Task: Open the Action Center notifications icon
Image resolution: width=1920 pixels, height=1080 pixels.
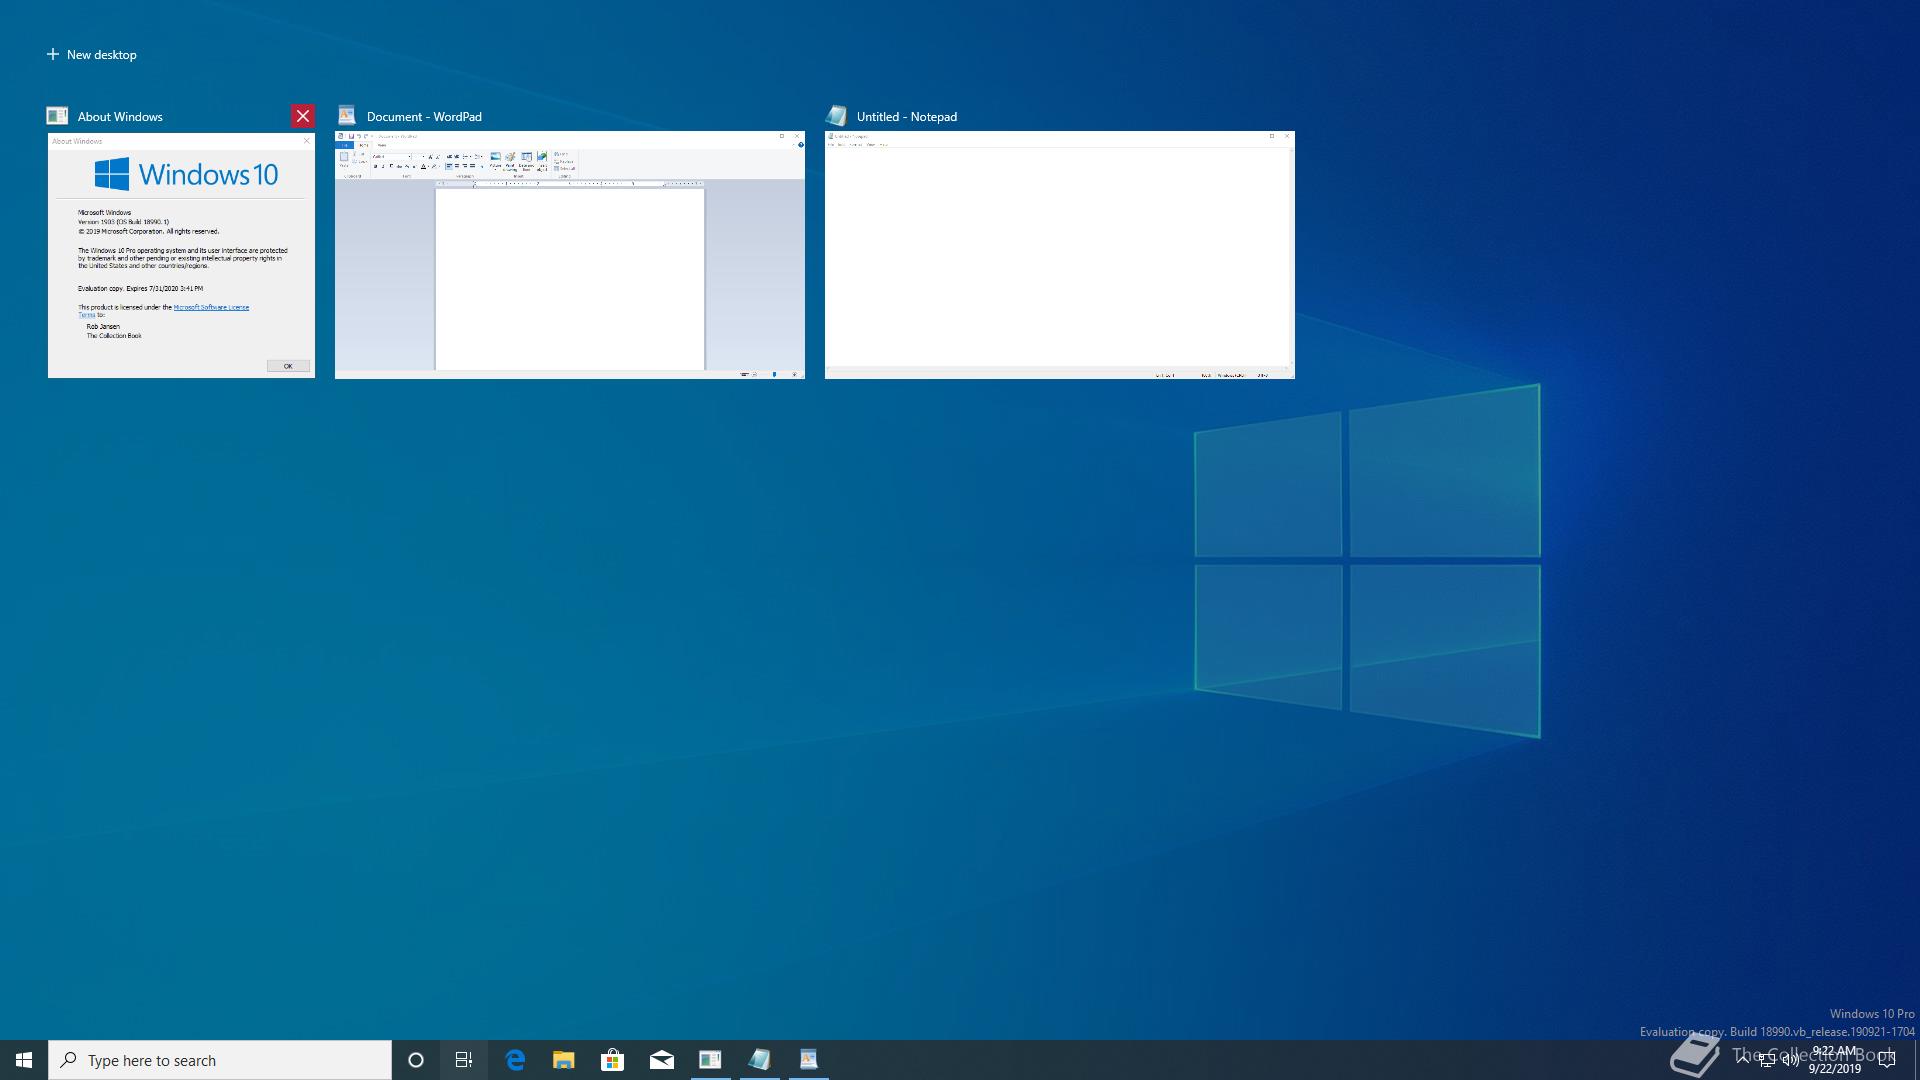Action: click(1887, 1060)
